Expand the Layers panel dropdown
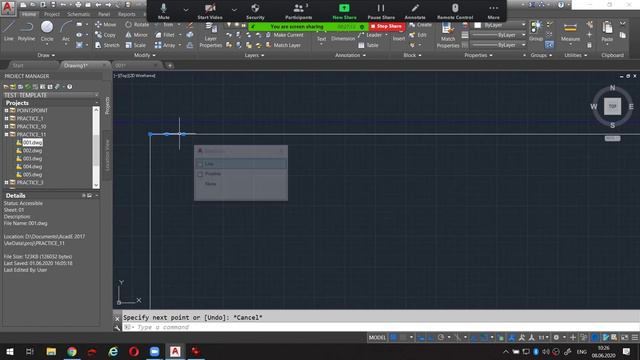Image resolution: width=640 pixels, height=360 pixels. [x=254, y=55]
